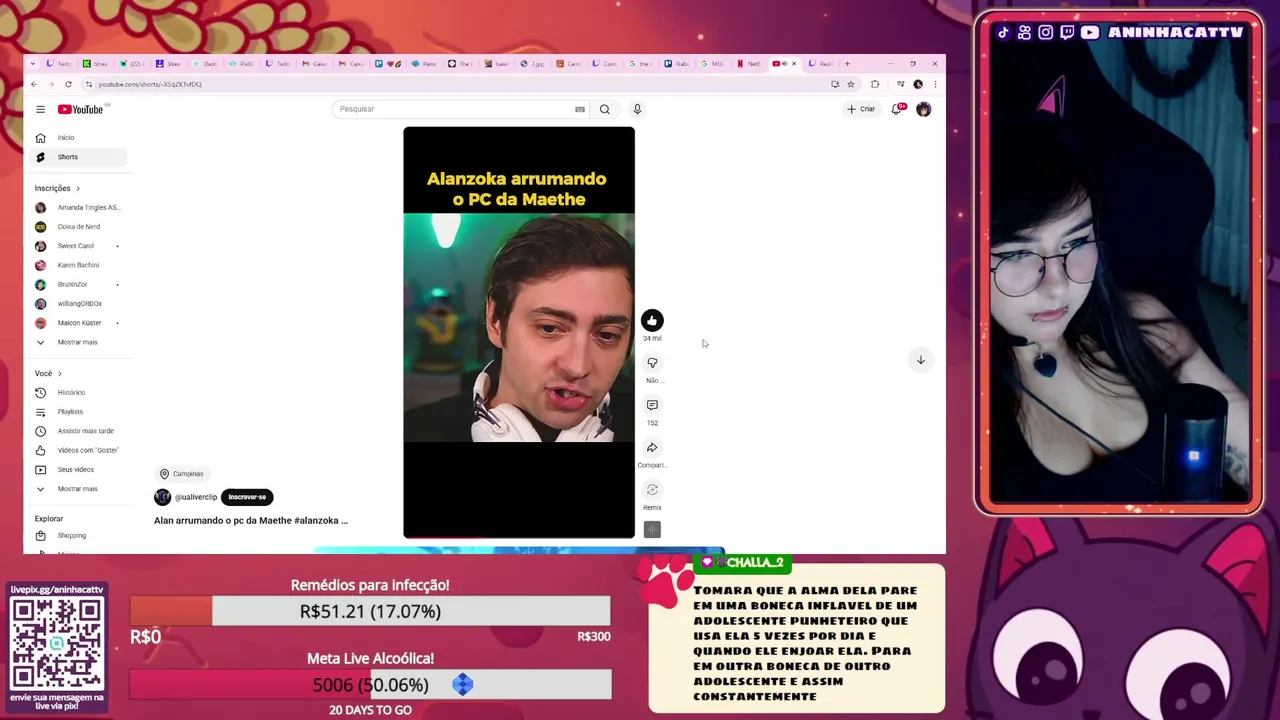Open Assistir mais tarde
This screenshot has width=1280, height=720.
click(80, 431)
